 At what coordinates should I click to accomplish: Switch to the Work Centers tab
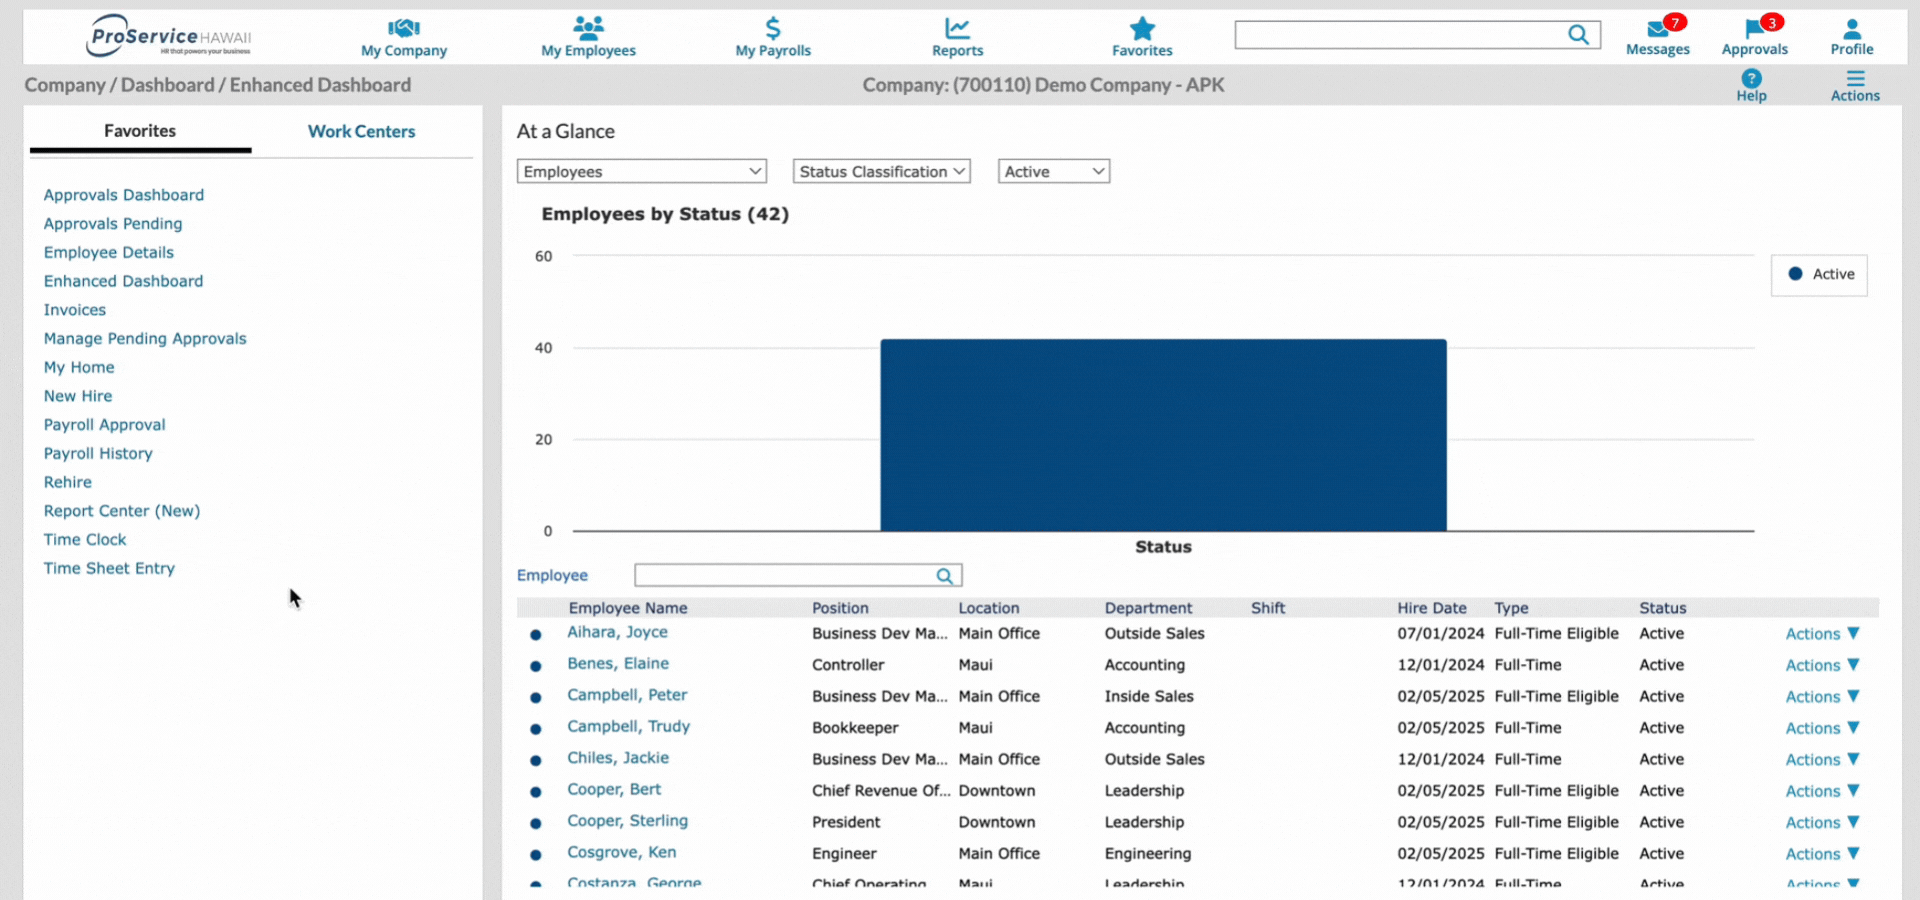(361, 131)
